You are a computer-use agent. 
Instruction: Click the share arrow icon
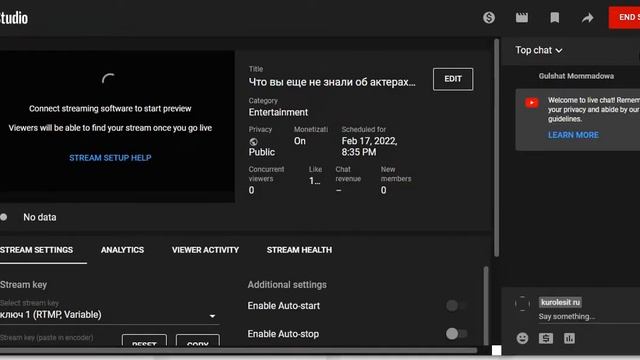click(x=587, y=18)
